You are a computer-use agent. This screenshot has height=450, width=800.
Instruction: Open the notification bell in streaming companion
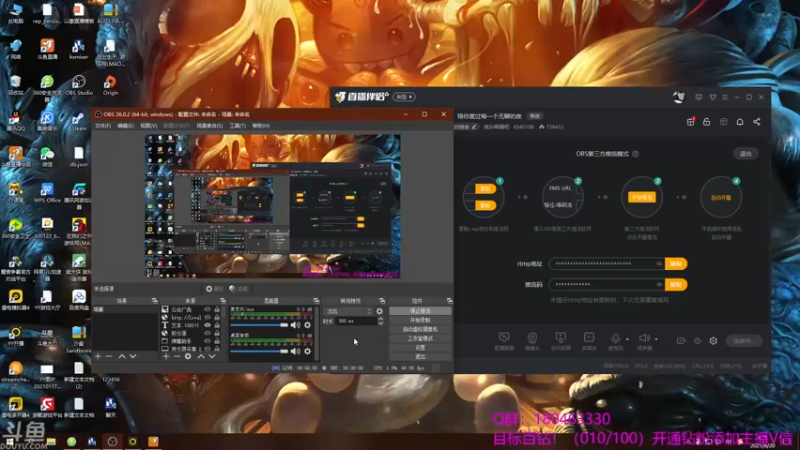pyautogui.click(x=740, y=122)
